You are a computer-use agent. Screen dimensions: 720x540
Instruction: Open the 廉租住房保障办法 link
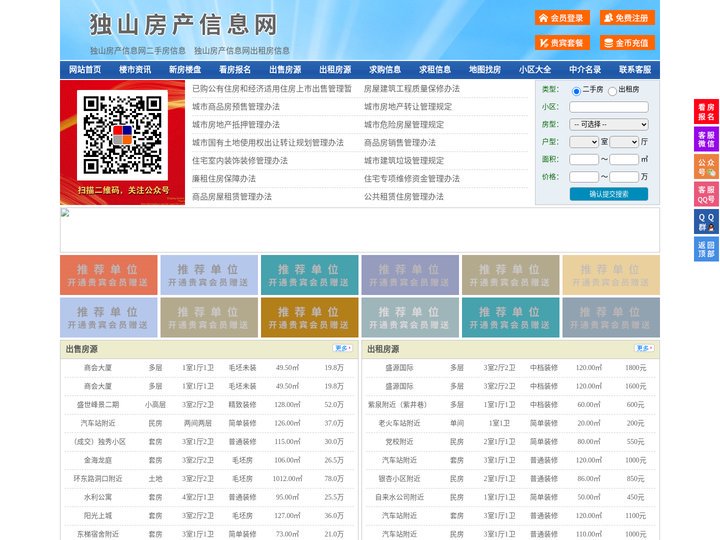coord(224,179)
